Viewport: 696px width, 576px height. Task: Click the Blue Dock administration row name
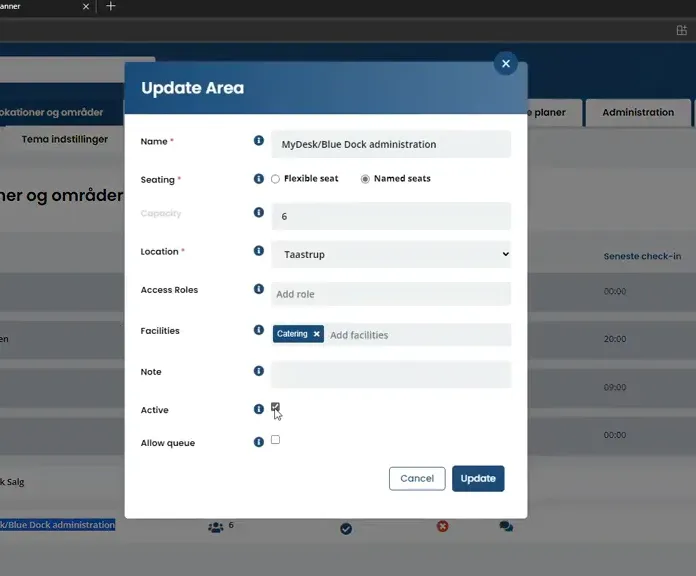[x=57, y=525]
